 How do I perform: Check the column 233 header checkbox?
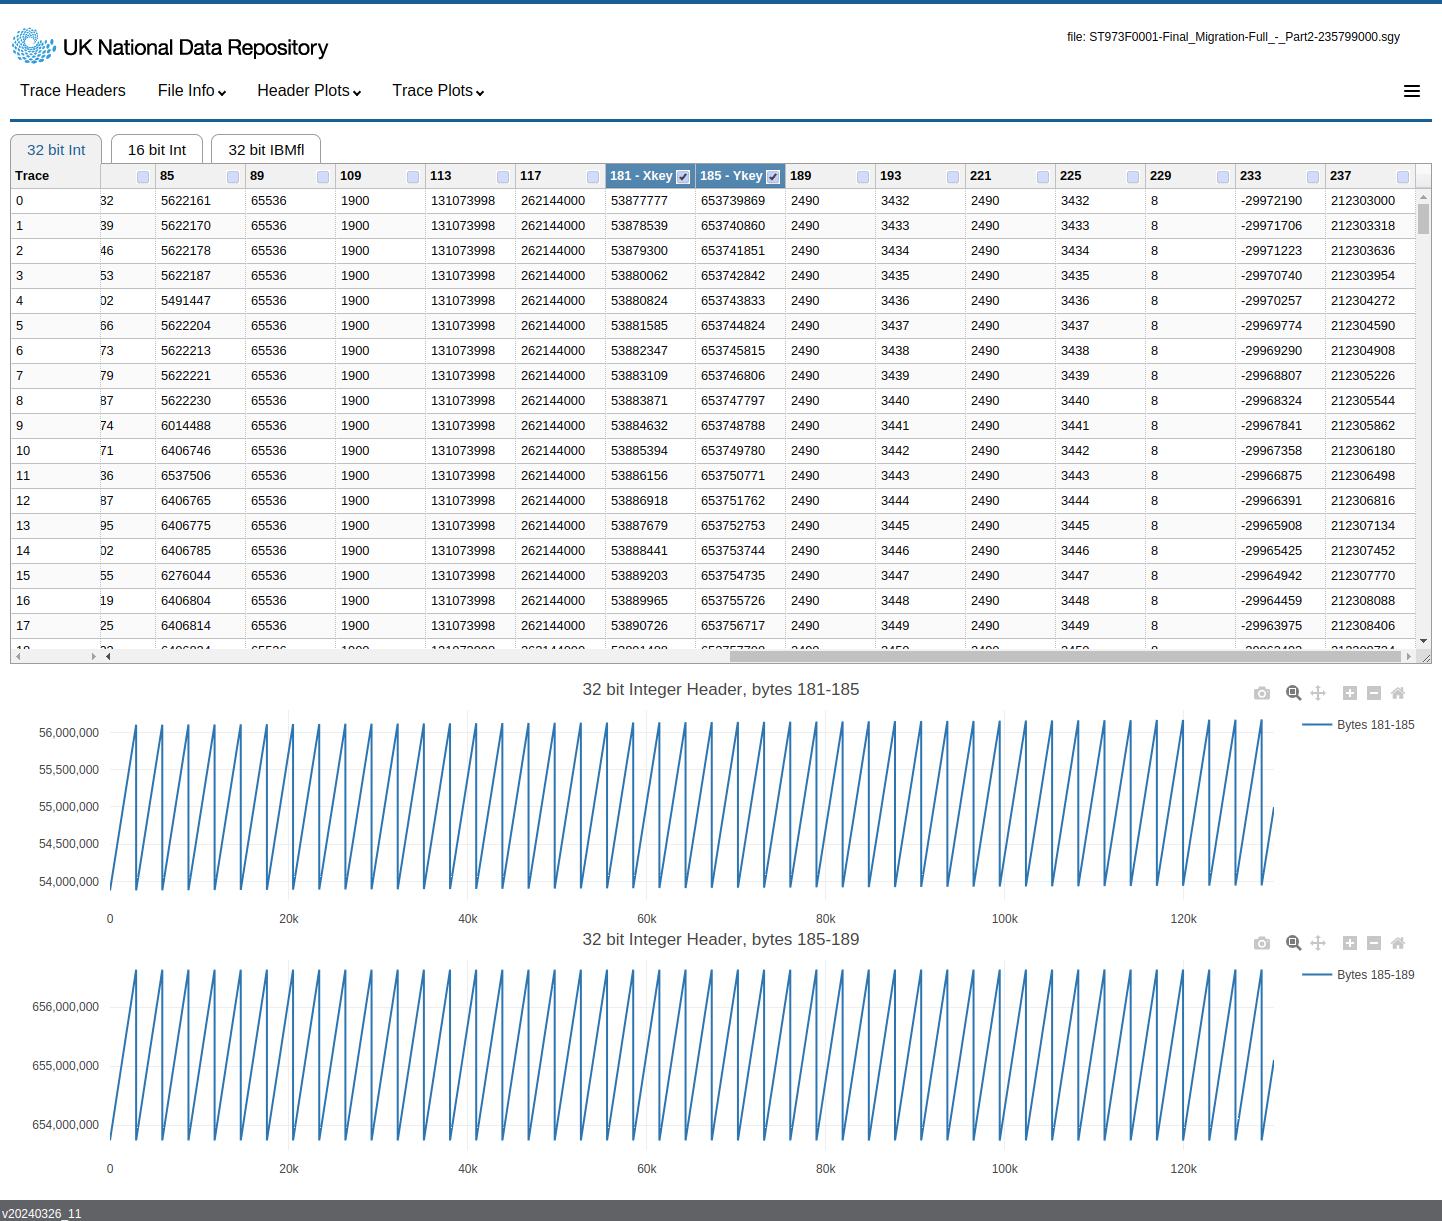1313,177
